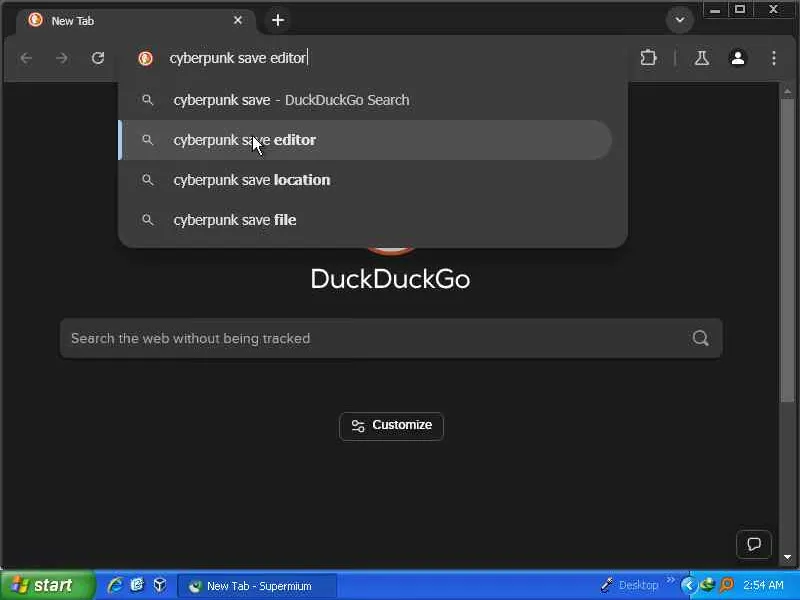Click the DuckDuckGo search box on page
Viewport: 800px width, 600px height.
point(391,338)
